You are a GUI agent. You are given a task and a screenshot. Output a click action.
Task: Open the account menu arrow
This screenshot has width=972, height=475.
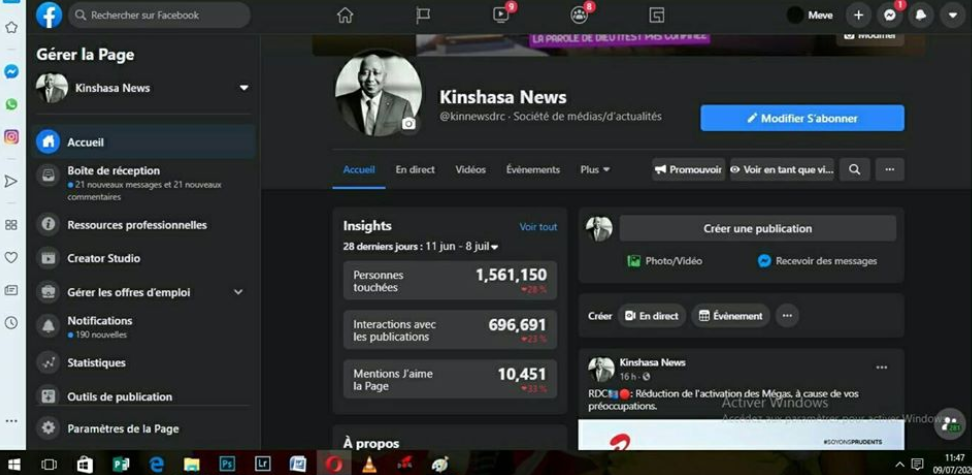pyautogui.click(x=953, y=16)
